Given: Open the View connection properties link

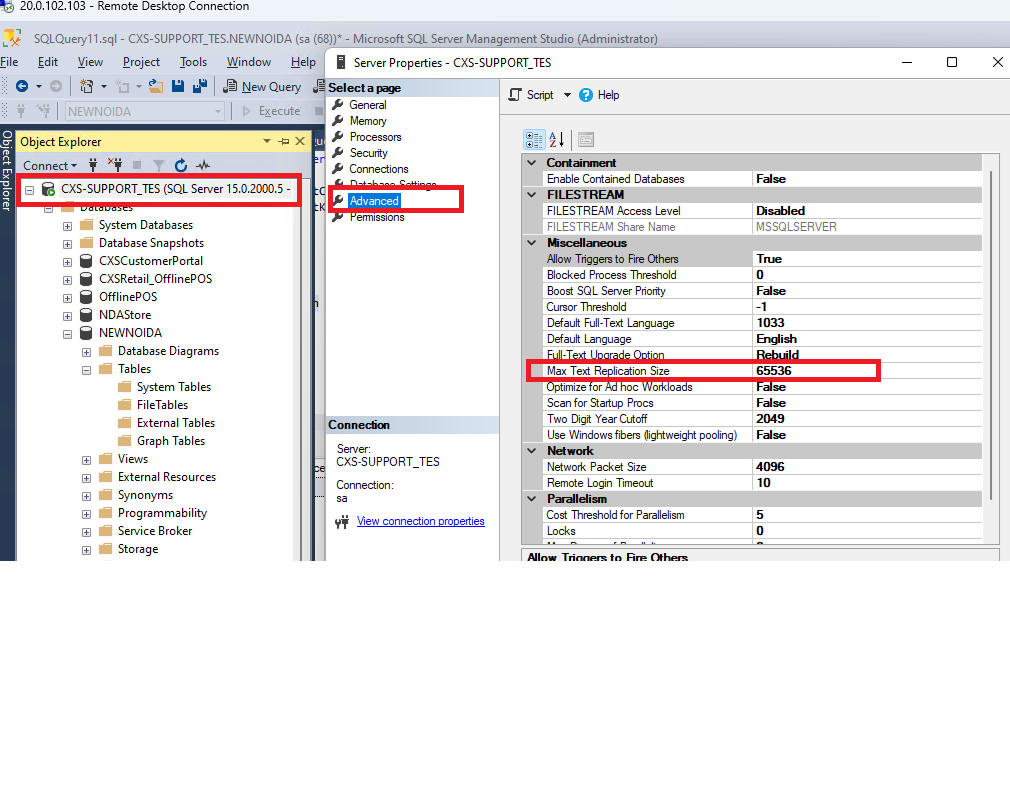Looking at the screenshot, I should coord(421,521).
